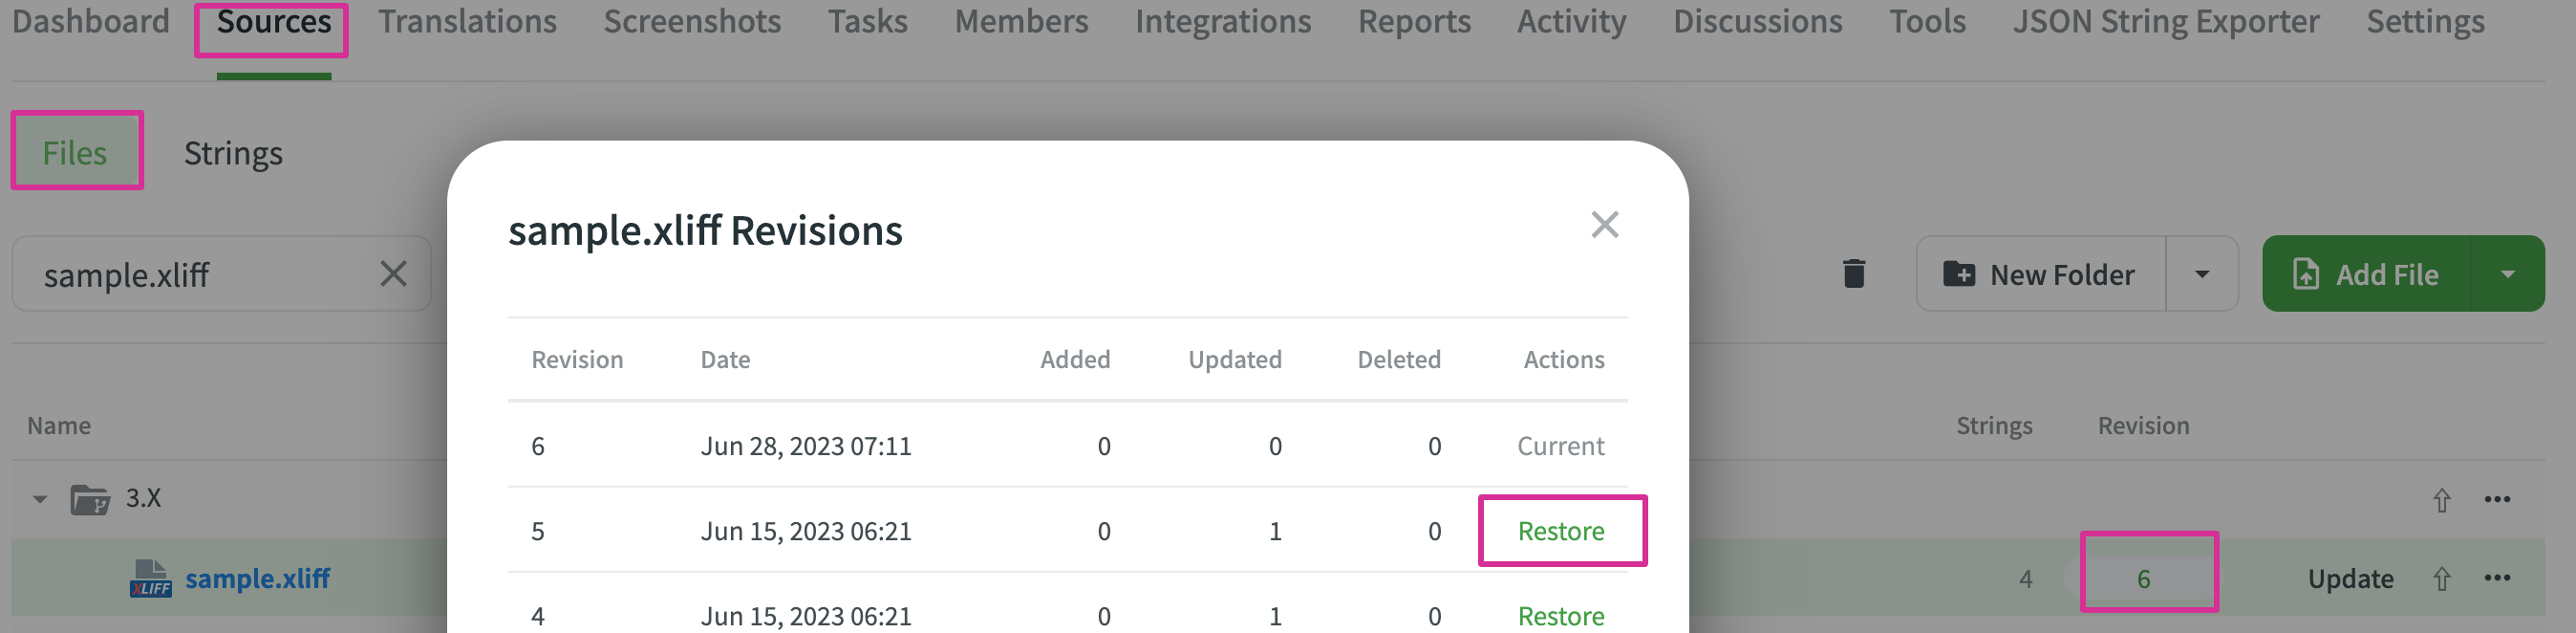Open more options for 3.X folder
2576x633 pixels.
pos(2497,499)
